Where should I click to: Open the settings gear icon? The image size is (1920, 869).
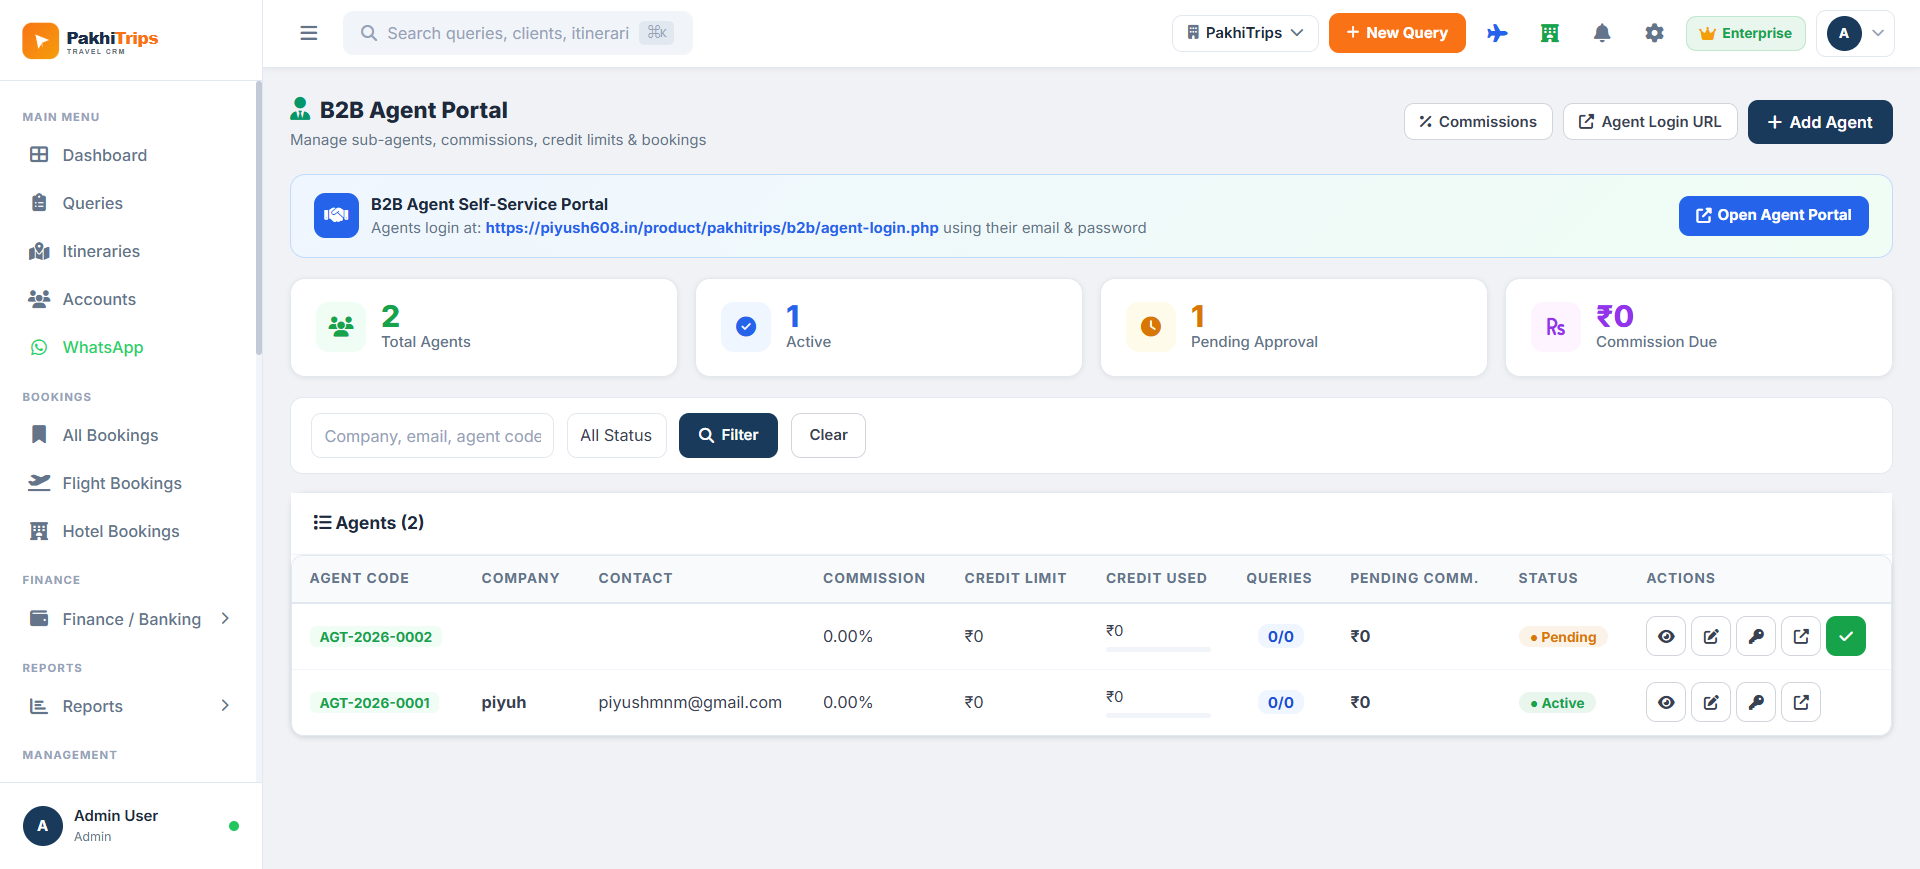pos(1655,33)
